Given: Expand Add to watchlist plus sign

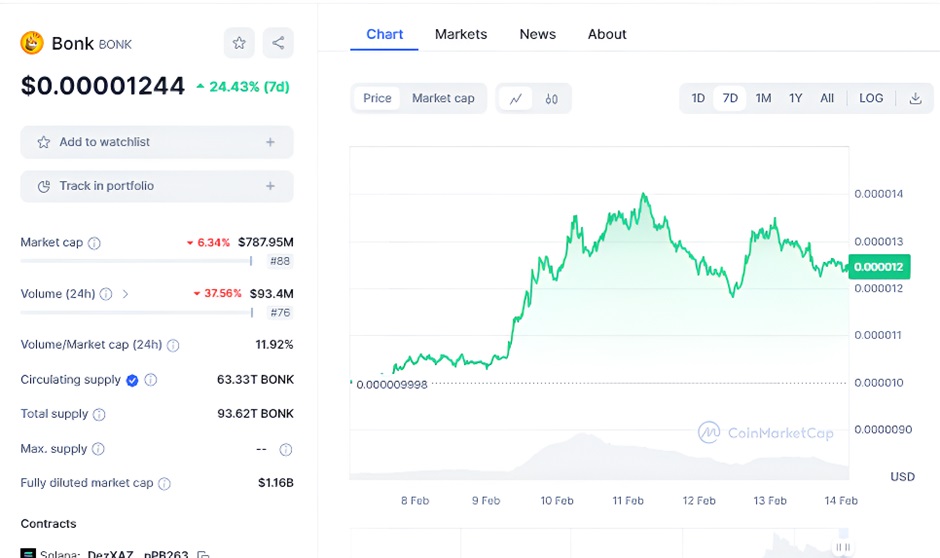Looking at the screenshot, I should point(270,142).
